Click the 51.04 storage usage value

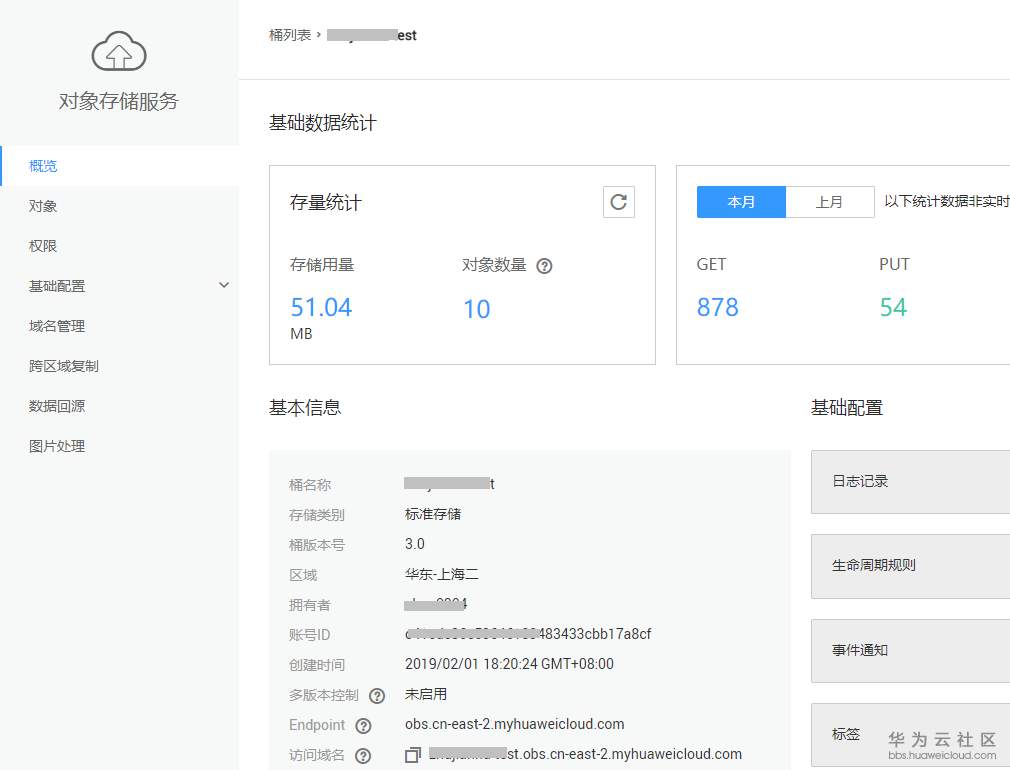coord(321,307)
